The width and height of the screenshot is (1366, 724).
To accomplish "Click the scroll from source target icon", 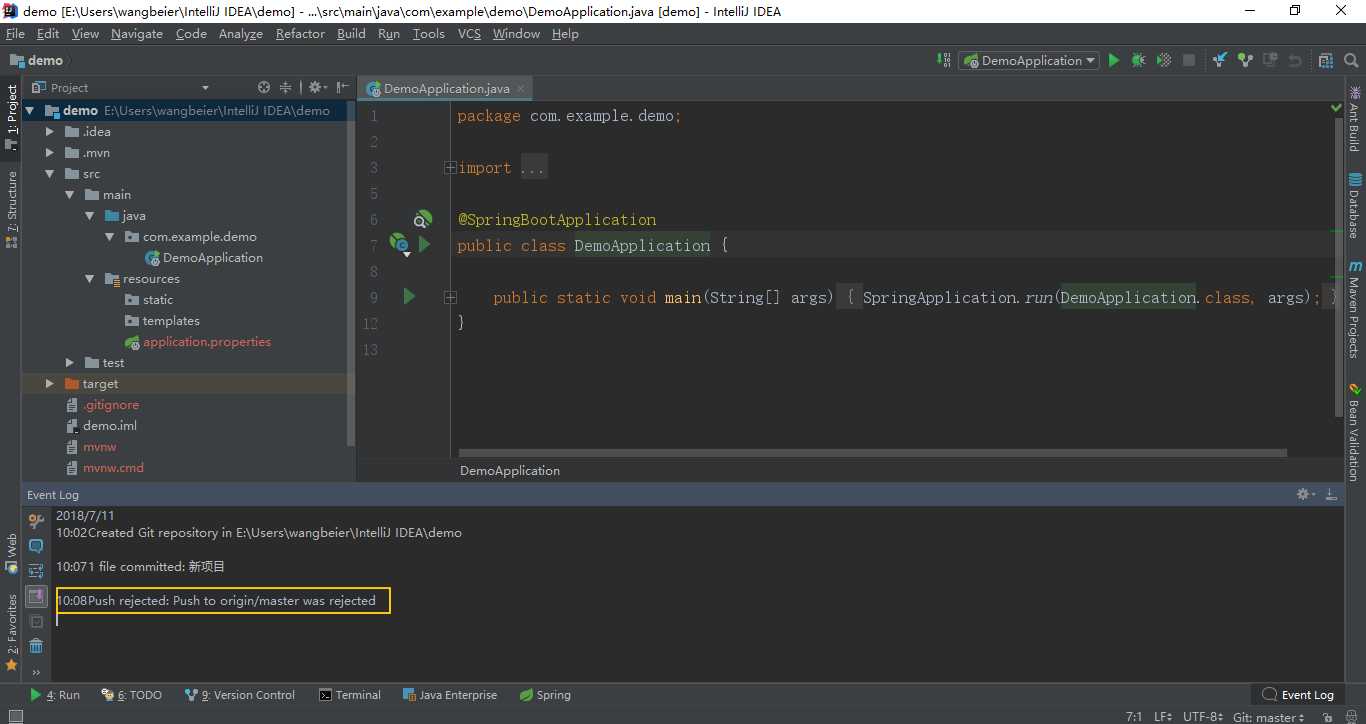I will (x=264, y=88).
